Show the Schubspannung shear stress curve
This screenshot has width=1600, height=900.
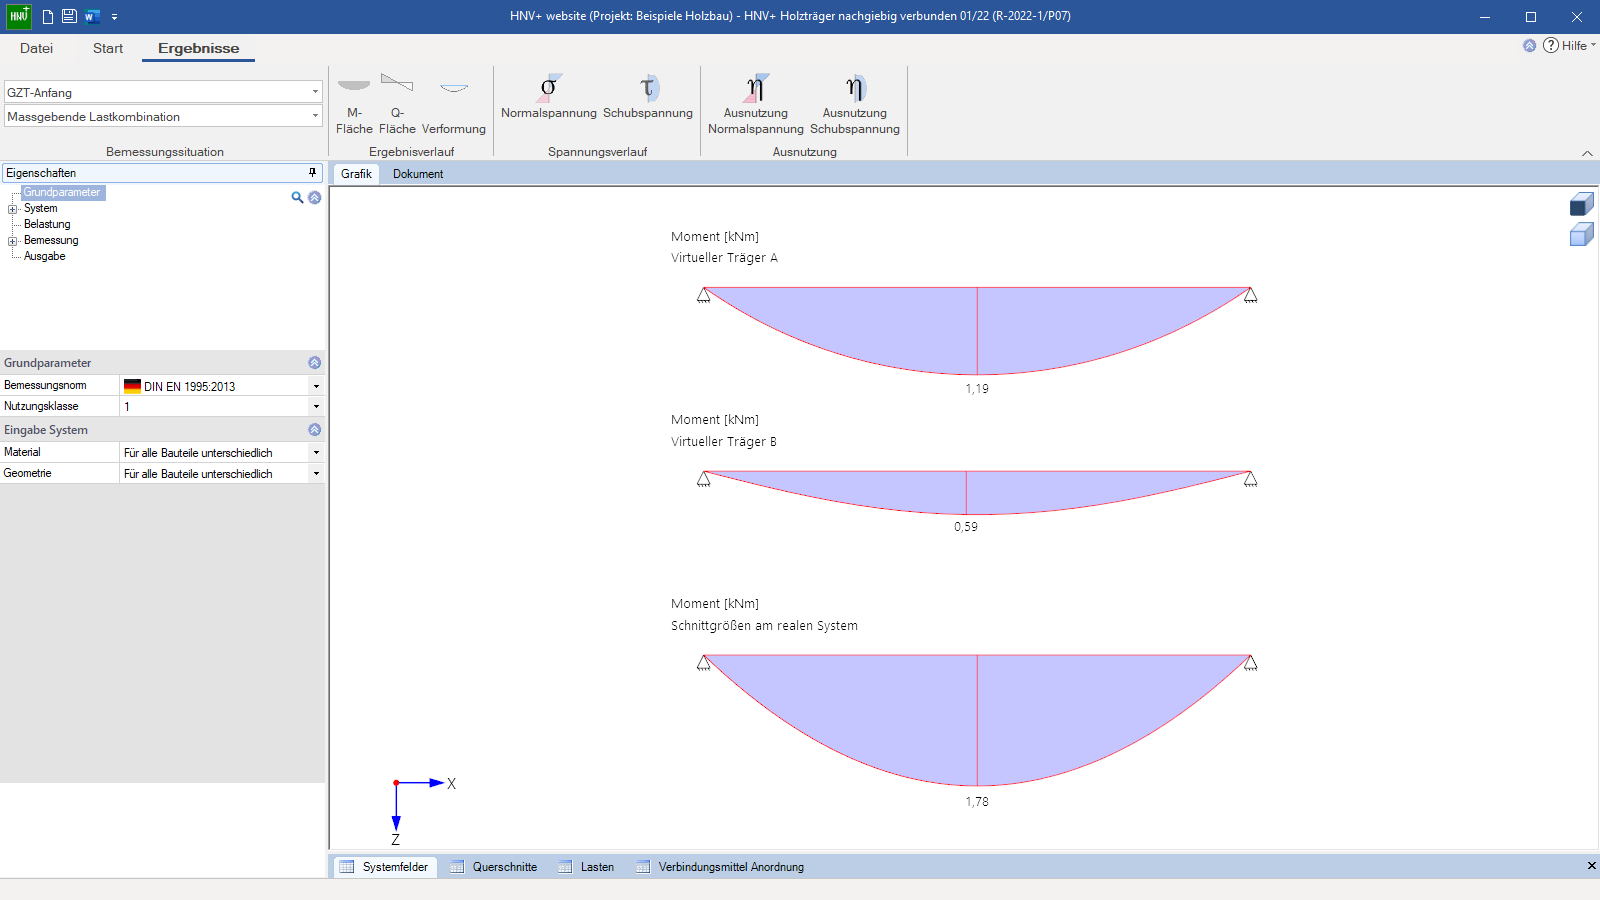[x=648, y=97]
